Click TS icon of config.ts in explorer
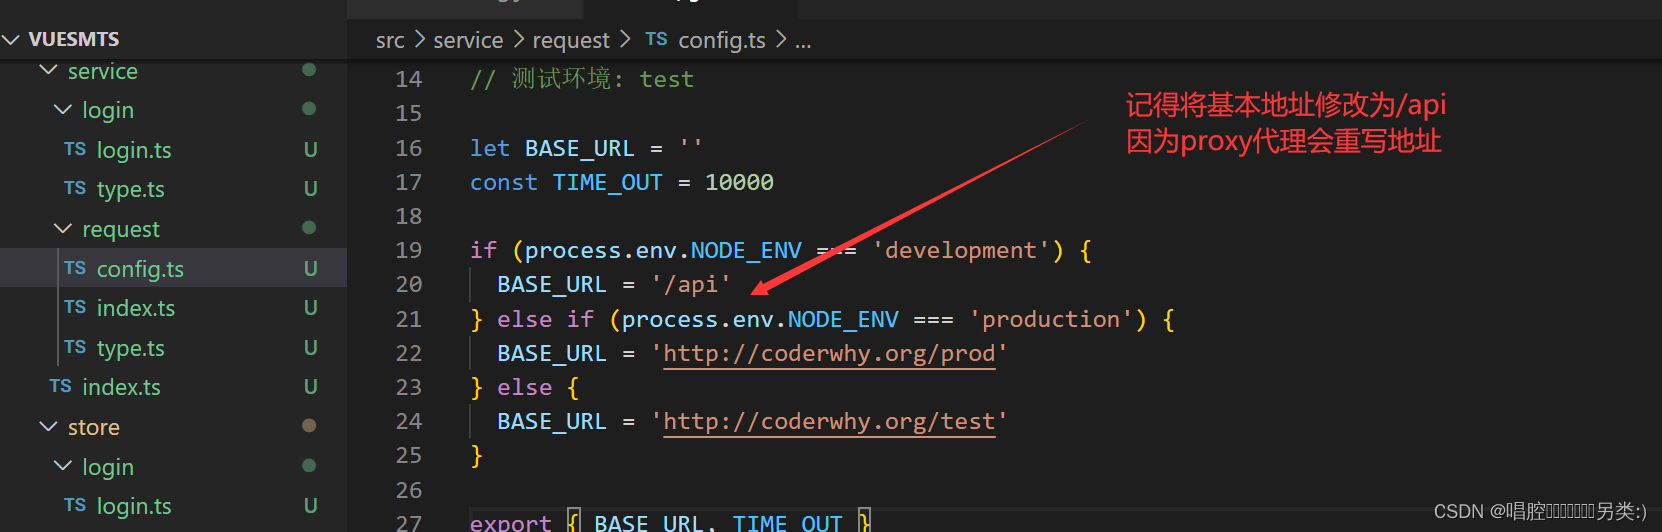 pyautogui.click(x=75, y=268)
